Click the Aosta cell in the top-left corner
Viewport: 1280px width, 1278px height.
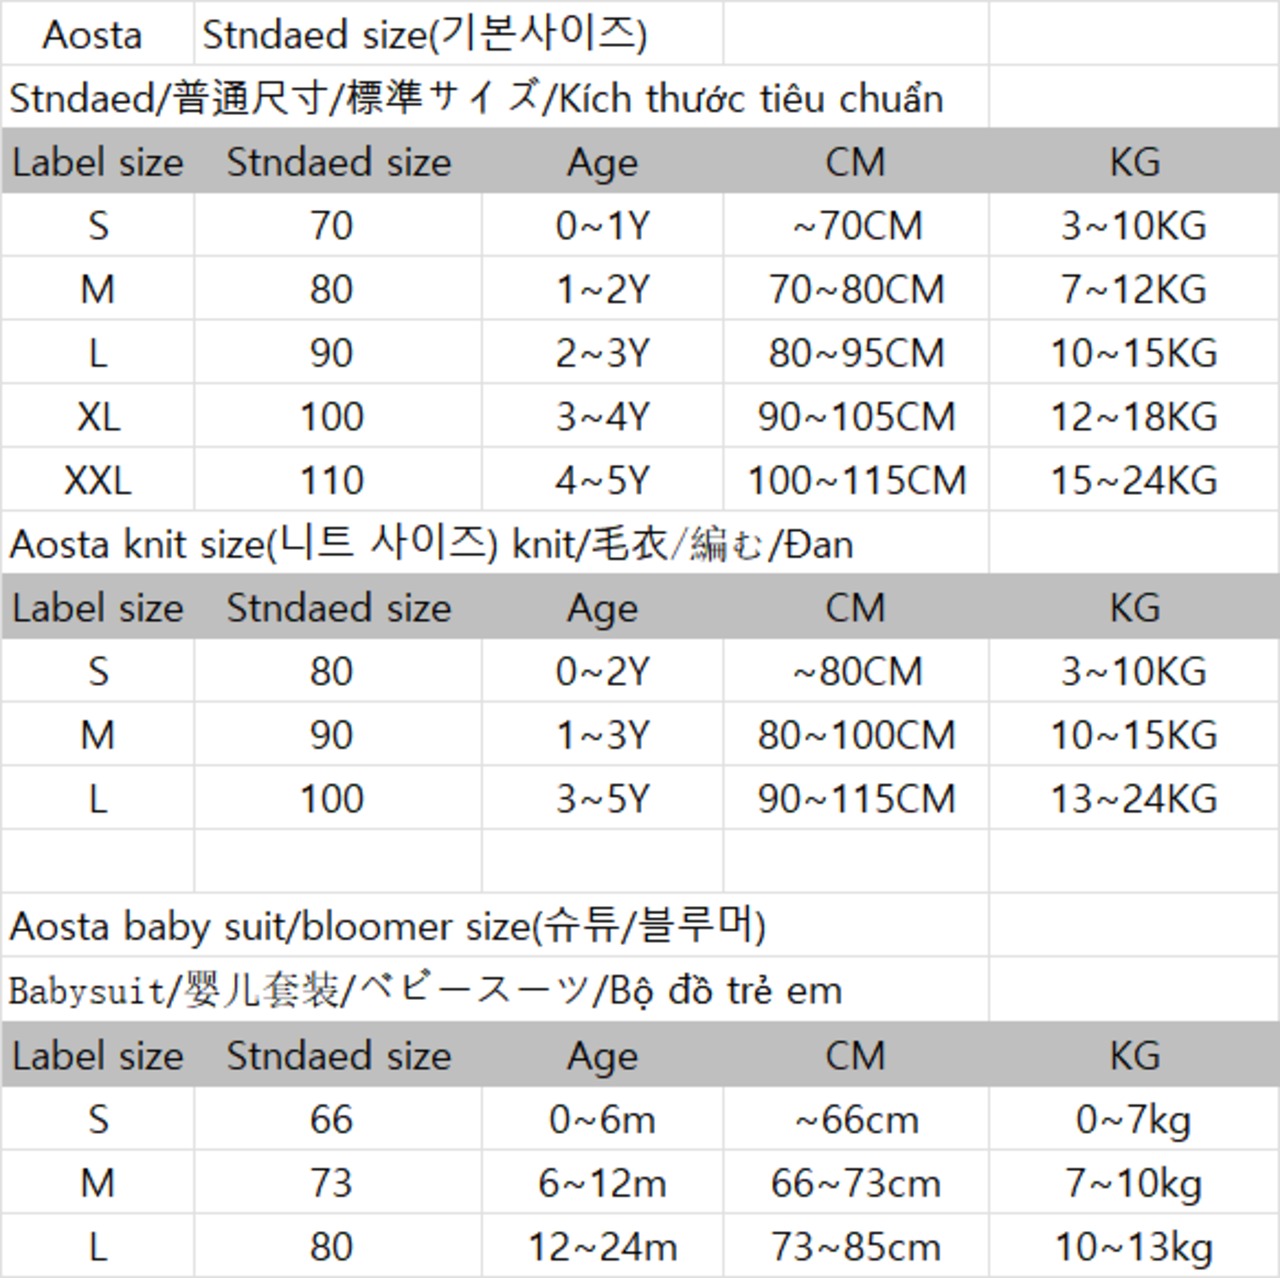(92, 35)
